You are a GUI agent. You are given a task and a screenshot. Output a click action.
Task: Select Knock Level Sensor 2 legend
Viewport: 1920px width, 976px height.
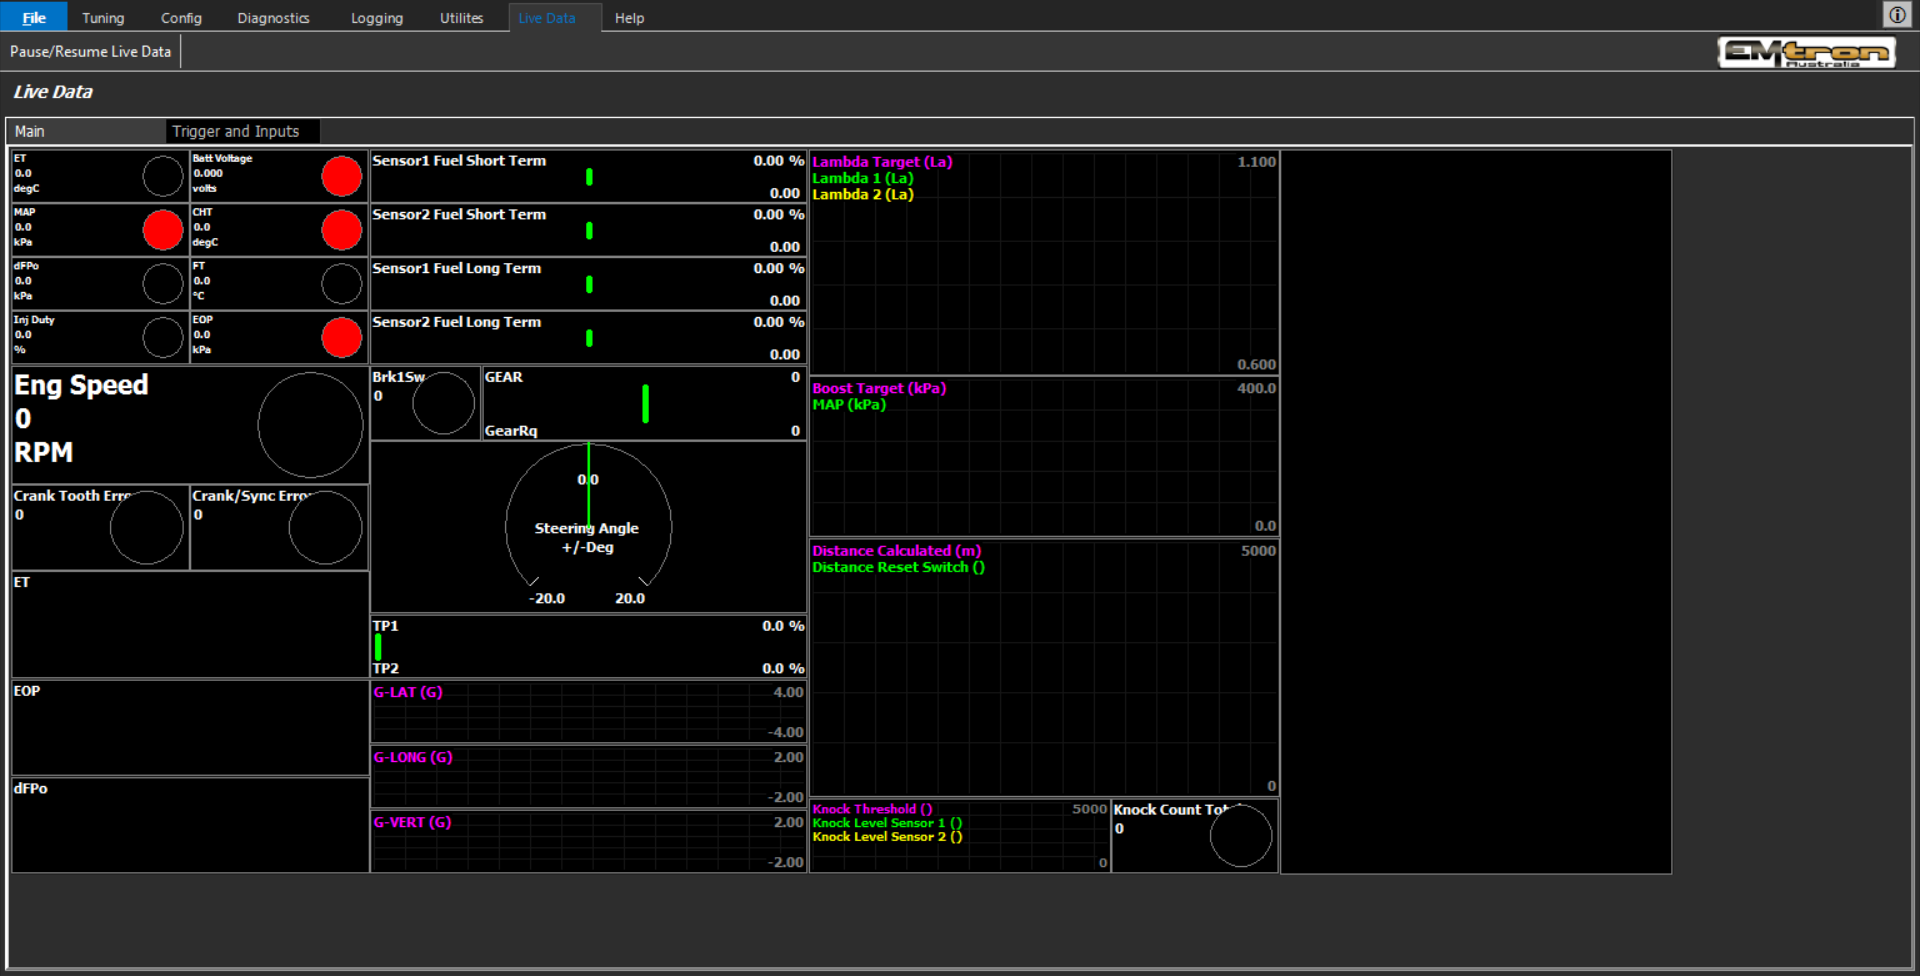887,837
